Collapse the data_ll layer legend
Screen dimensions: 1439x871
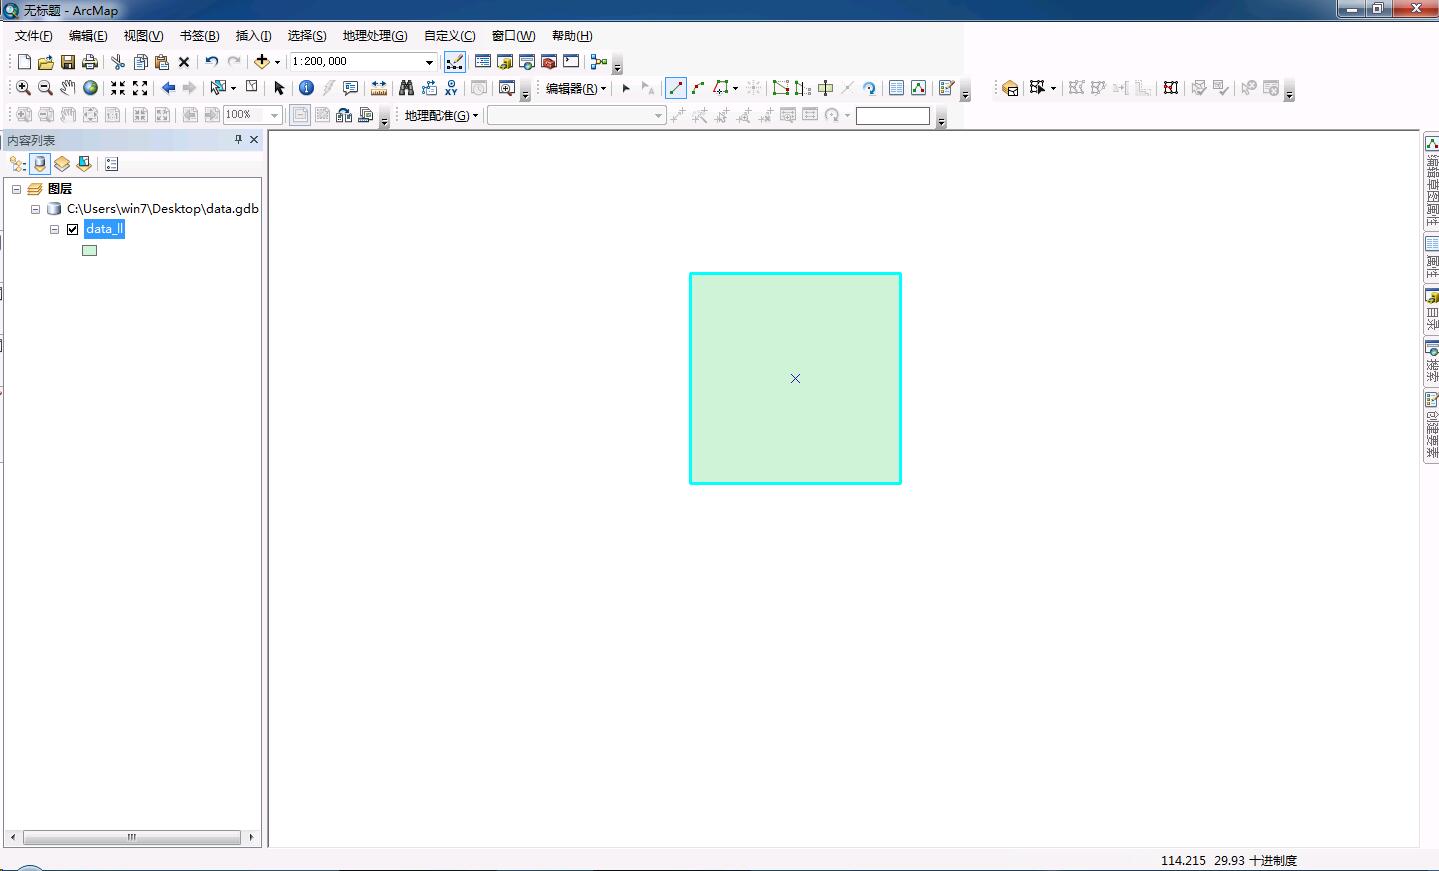tap(55, 229)
